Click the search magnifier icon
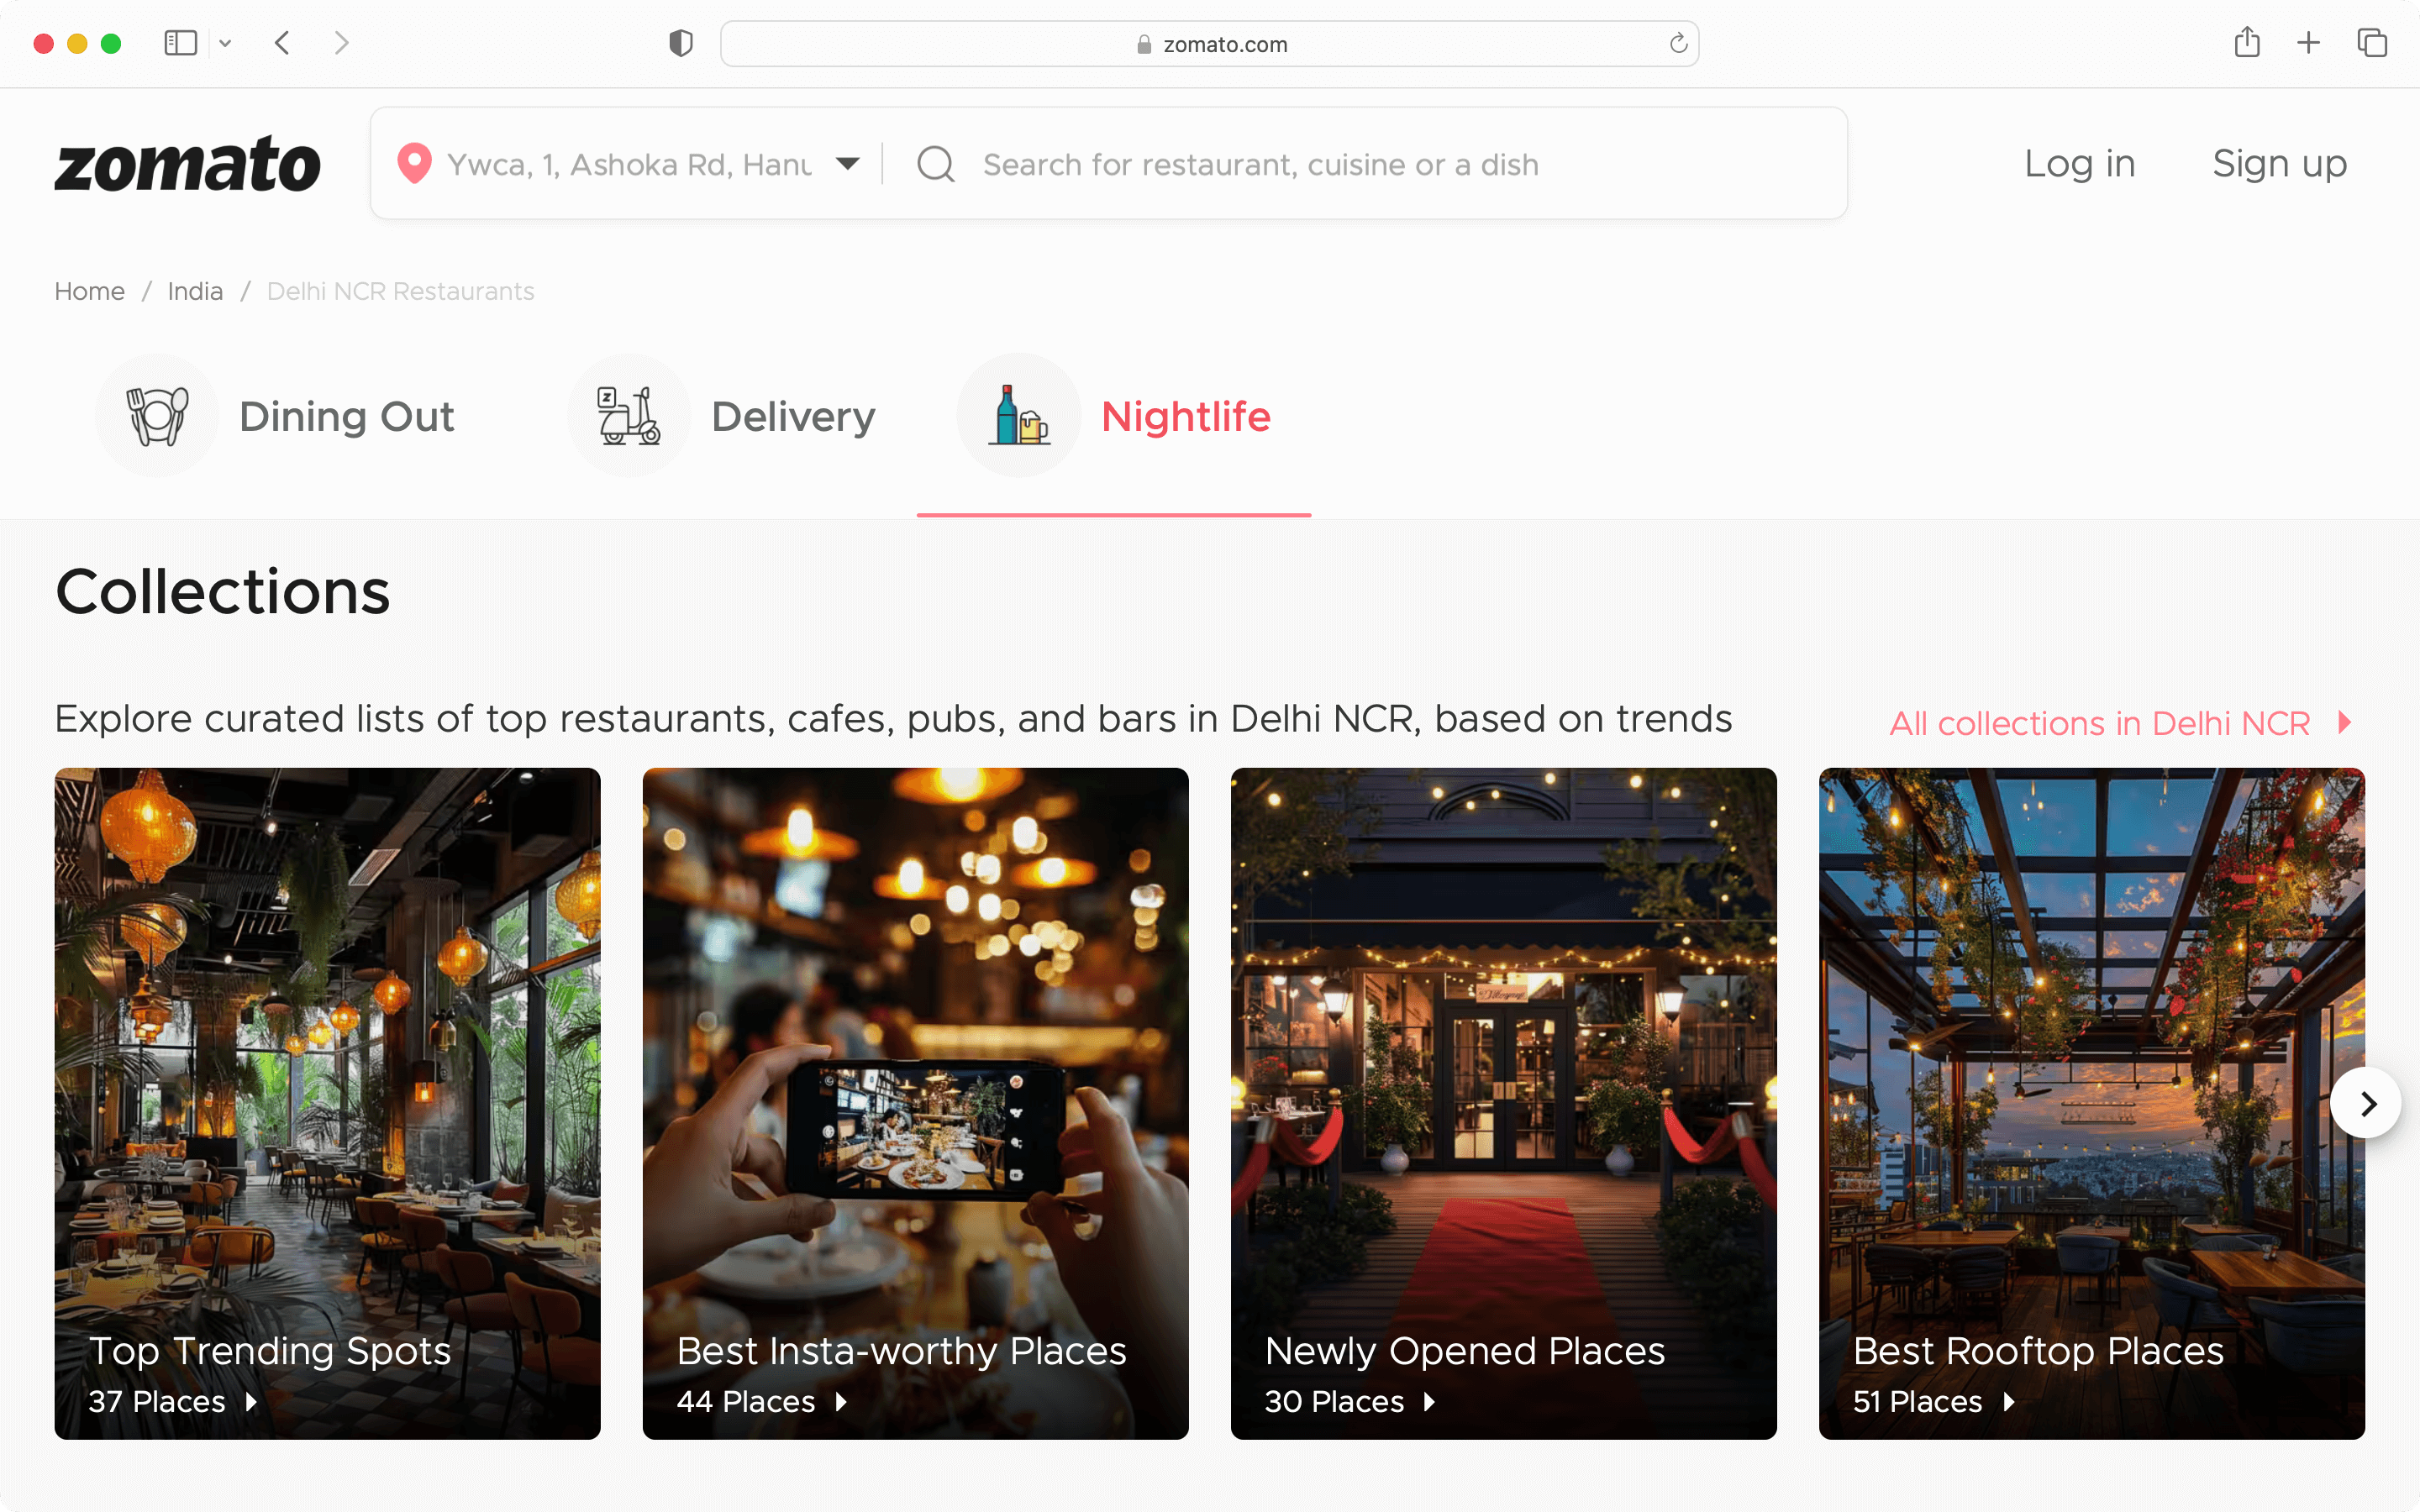Screen dimensions: 2420x1512 tap(935, 164)
